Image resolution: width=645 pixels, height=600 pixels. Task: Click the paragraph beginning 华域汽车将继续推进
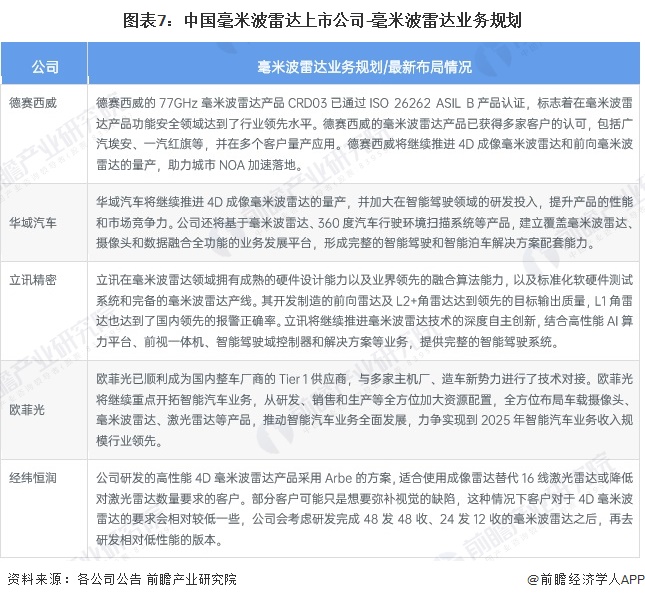[364, 222]
